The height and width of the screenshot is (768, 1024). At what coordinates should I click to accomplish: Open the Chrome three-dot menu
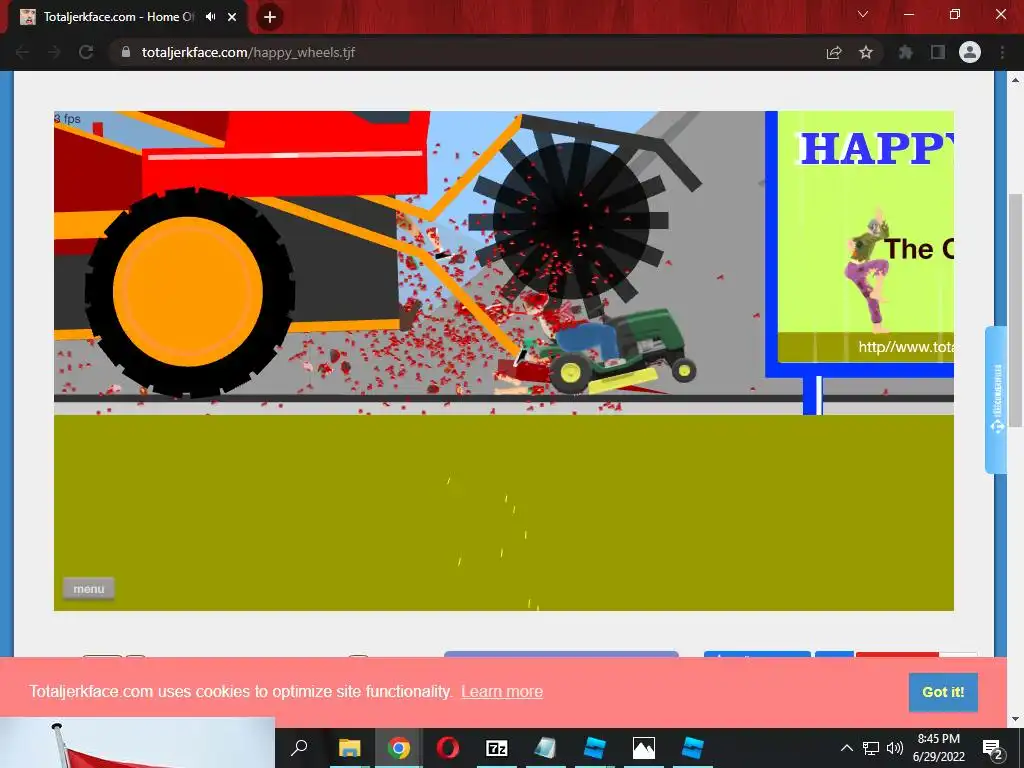[x=1002, y=52]
